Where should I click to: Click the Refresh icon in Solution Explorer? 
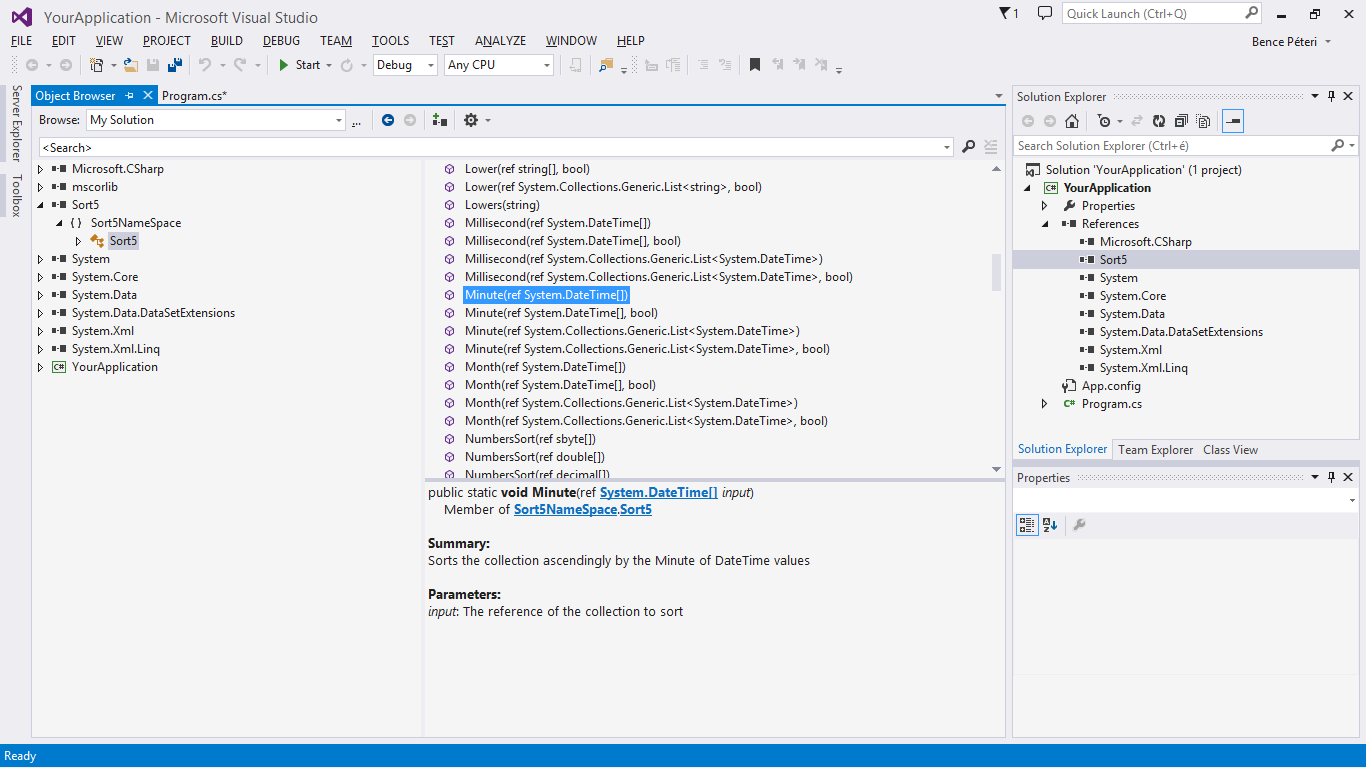click(x=1158, y=121)
